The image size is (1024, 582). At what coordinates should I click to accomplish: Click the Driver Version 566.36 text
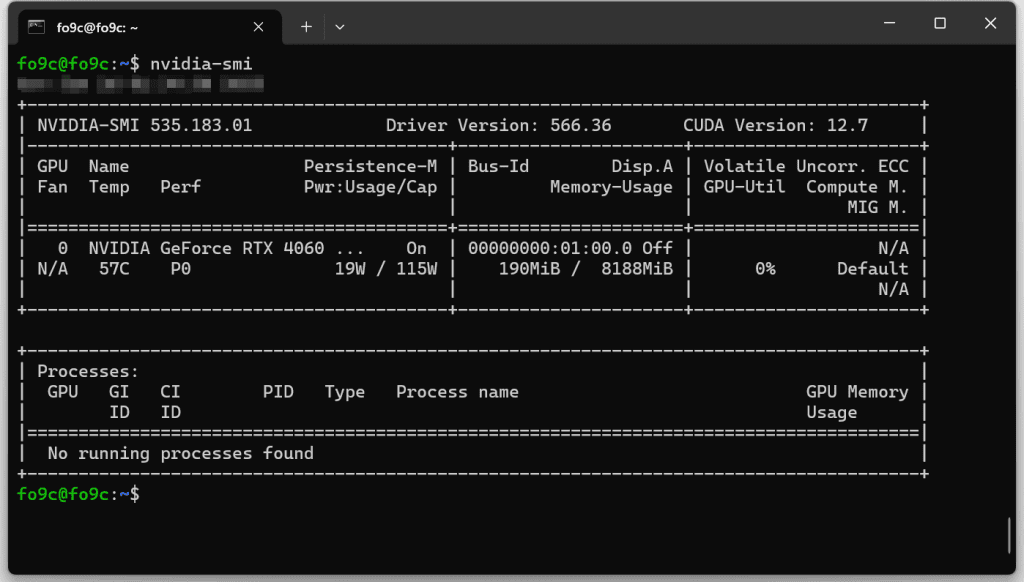498,125
